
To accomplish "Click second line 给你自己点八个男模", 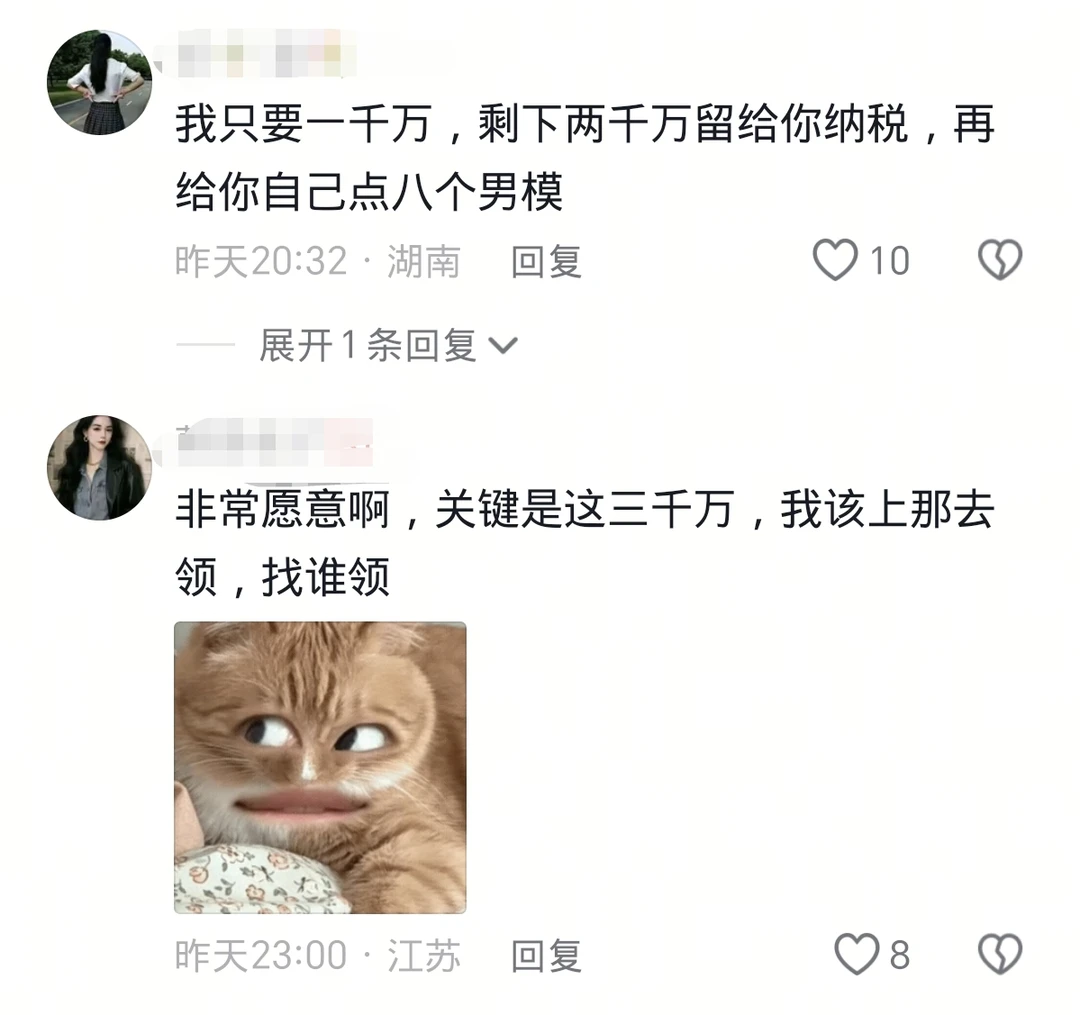I will (x=369, y=191).
